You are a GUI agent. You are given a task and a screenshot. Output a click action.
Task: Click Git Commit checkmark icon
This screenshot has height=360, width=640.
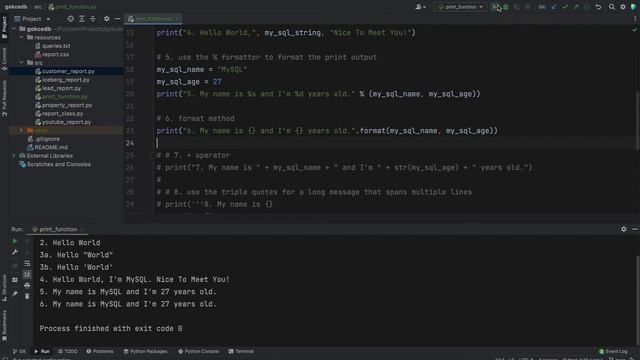coord(565,7)
